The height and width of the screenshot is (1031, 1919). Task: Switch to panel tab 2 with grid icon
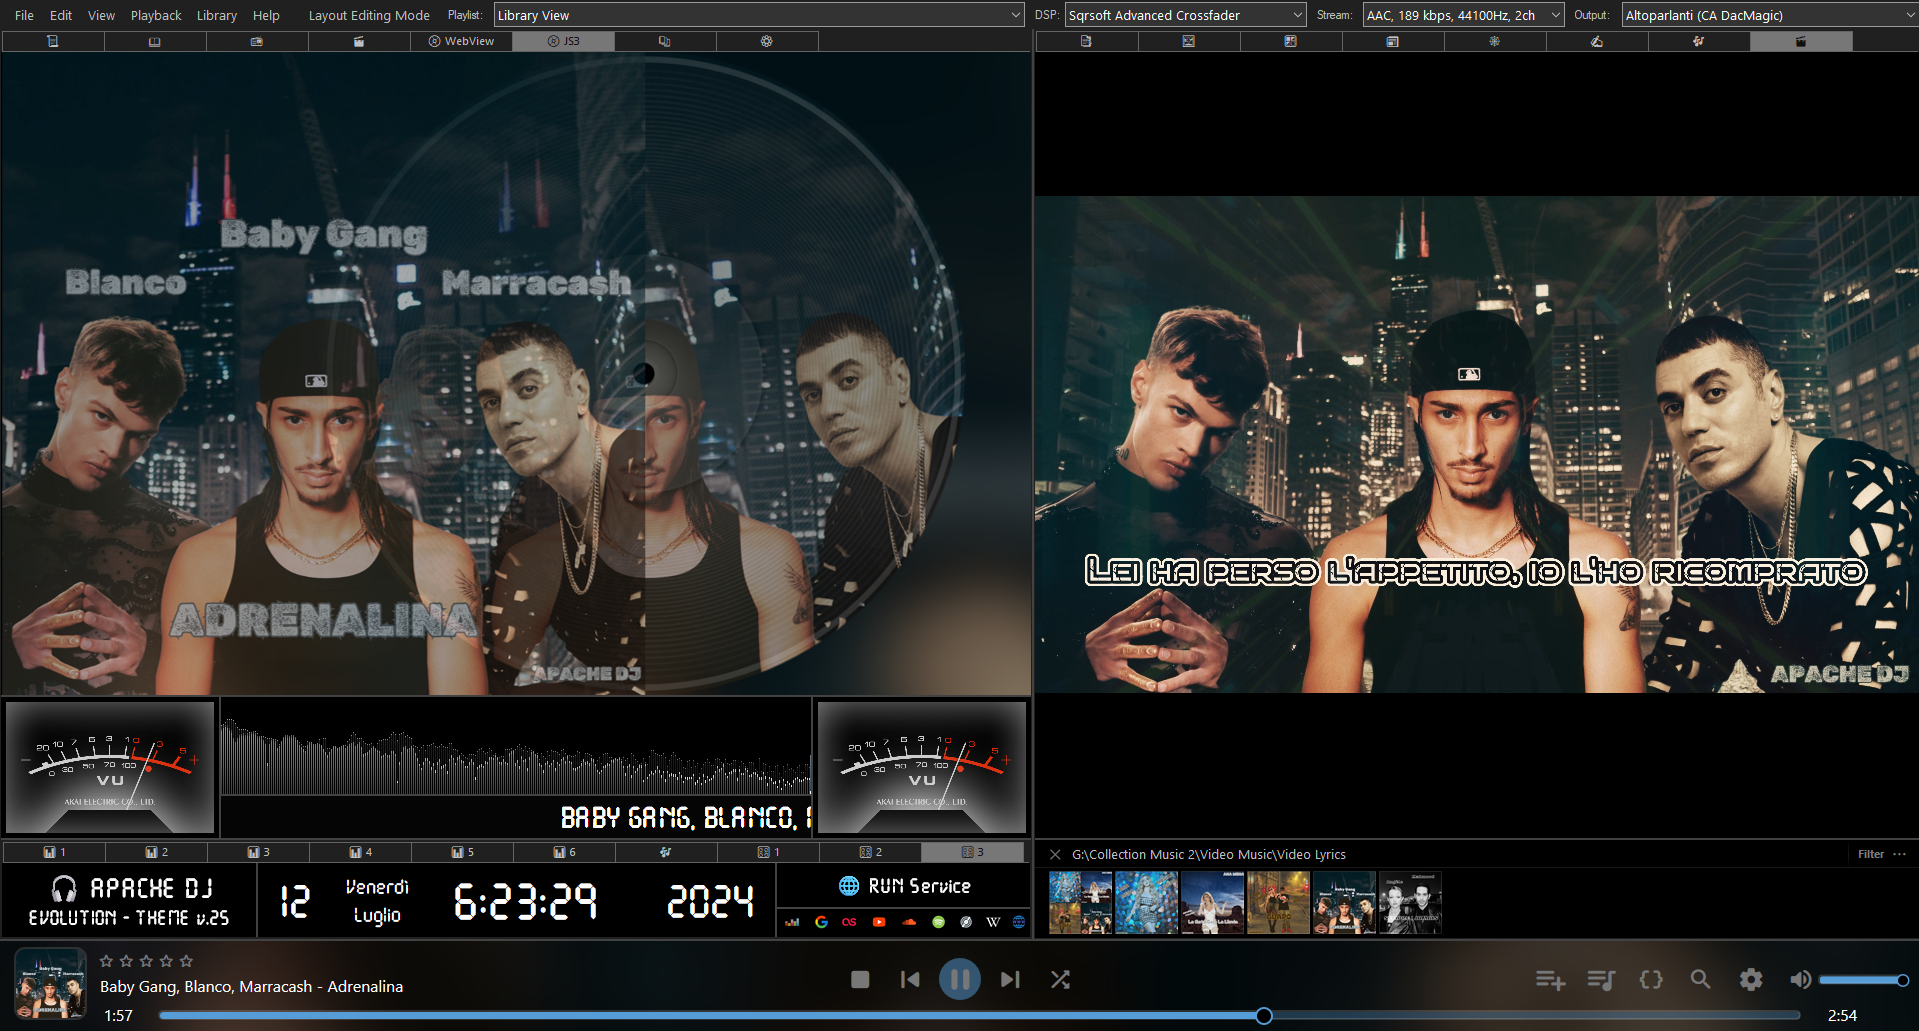pos(870,852)
